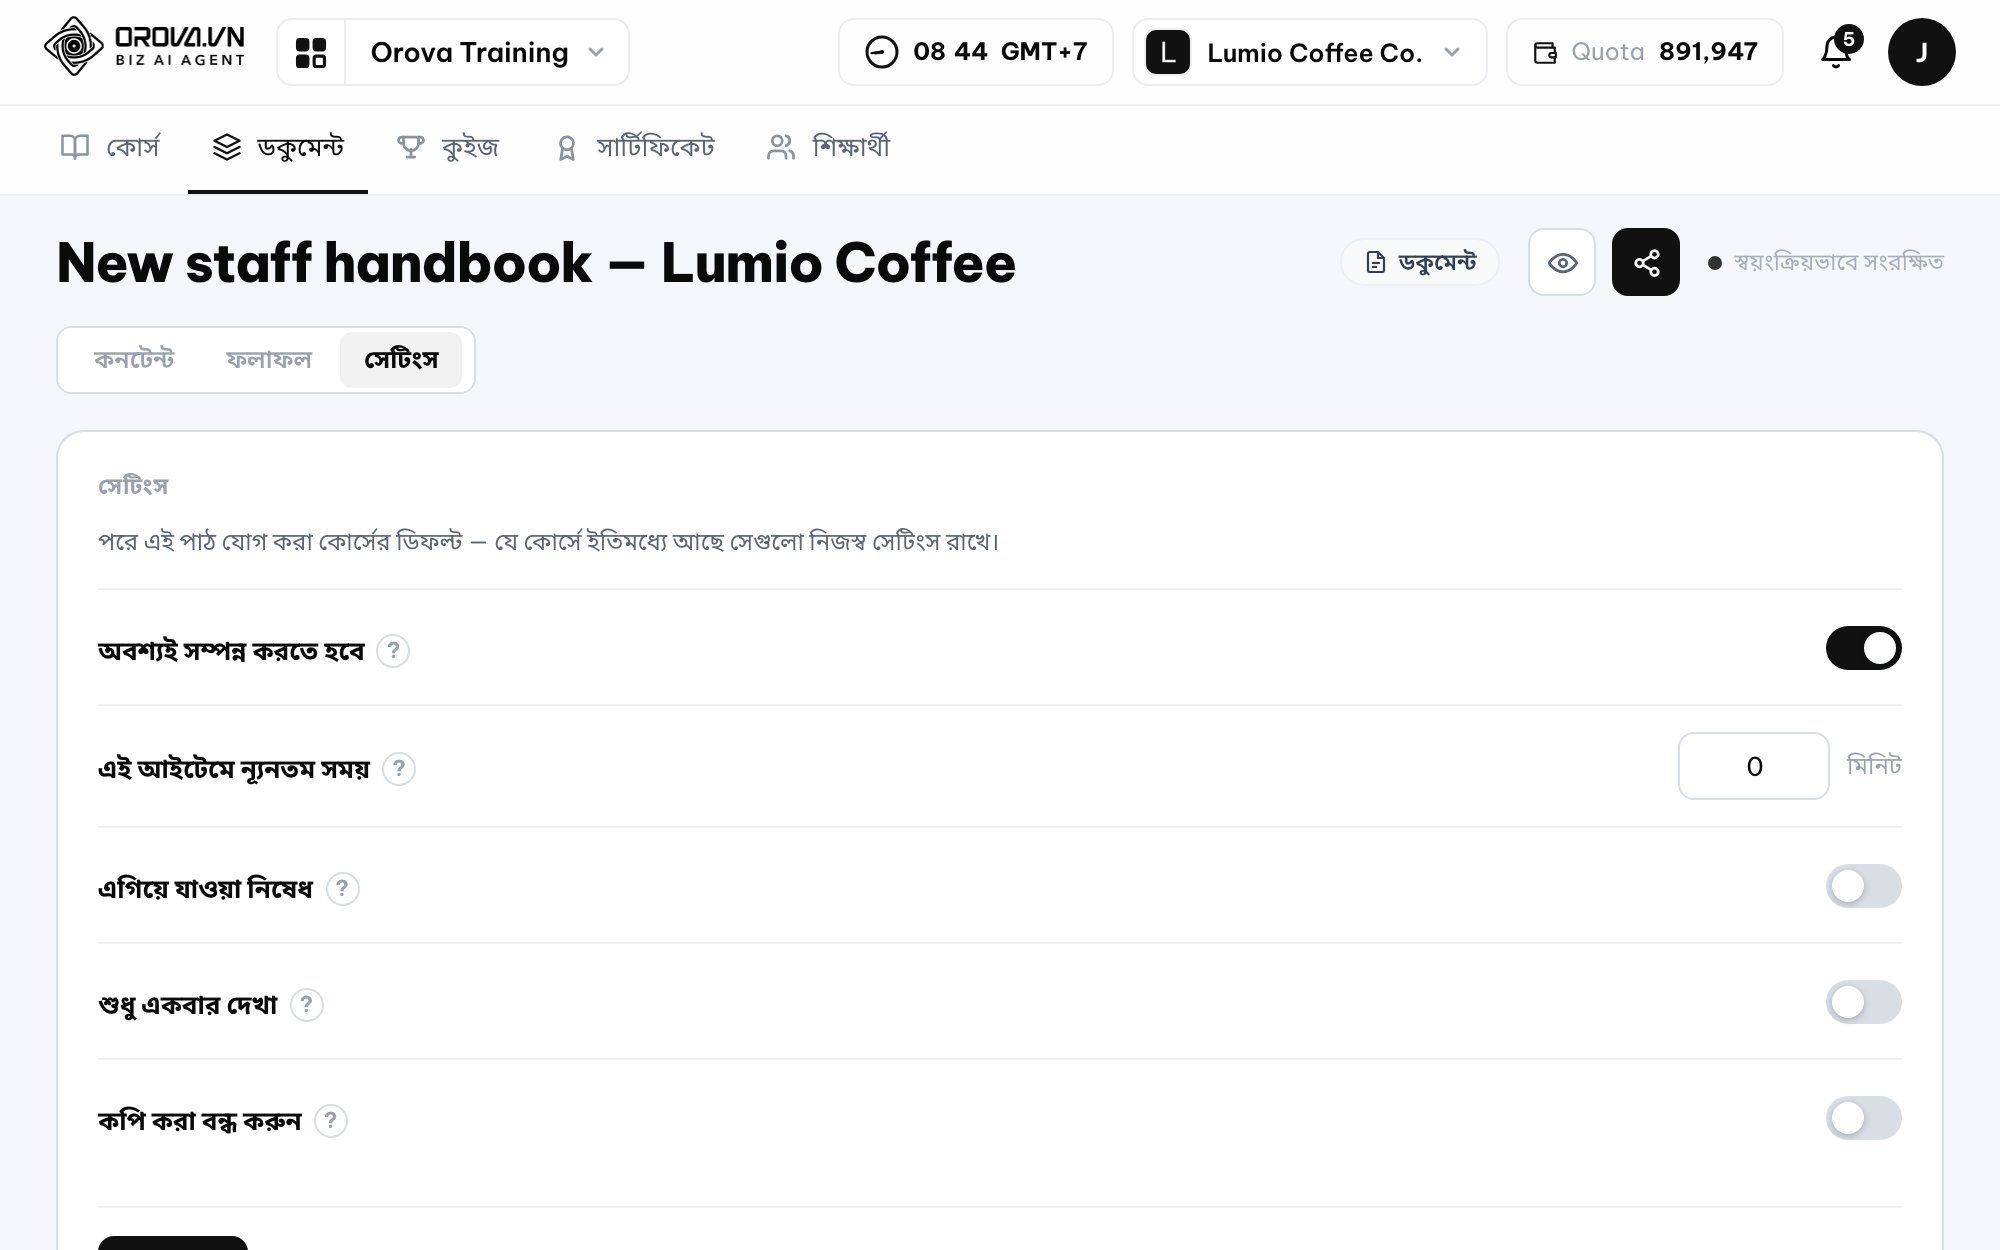Viewport: 2000px width, 1250px height.
Task: Switch to the কনটেন্ট sub-tab
Action: tap(134, 360)
